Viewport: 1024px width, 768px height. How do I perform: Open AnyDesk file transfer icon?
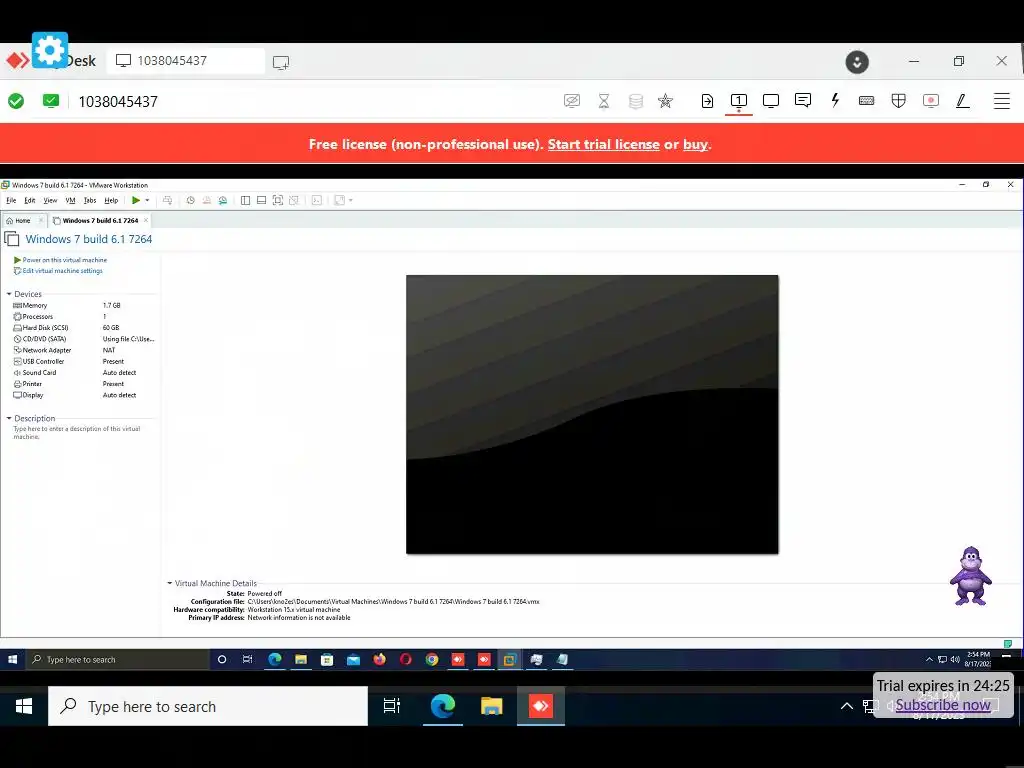point(707,101)
